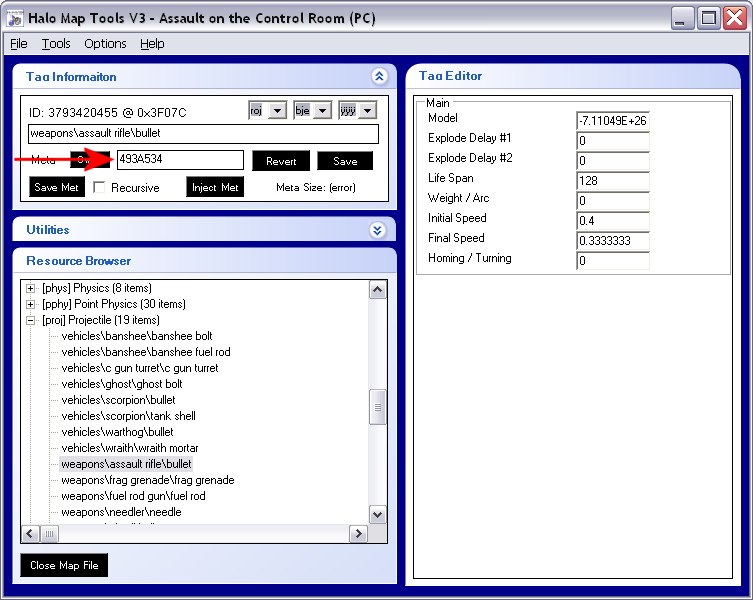Click the Homing / Turning value field
The image size is (753, 600).
tap(612, 260)
